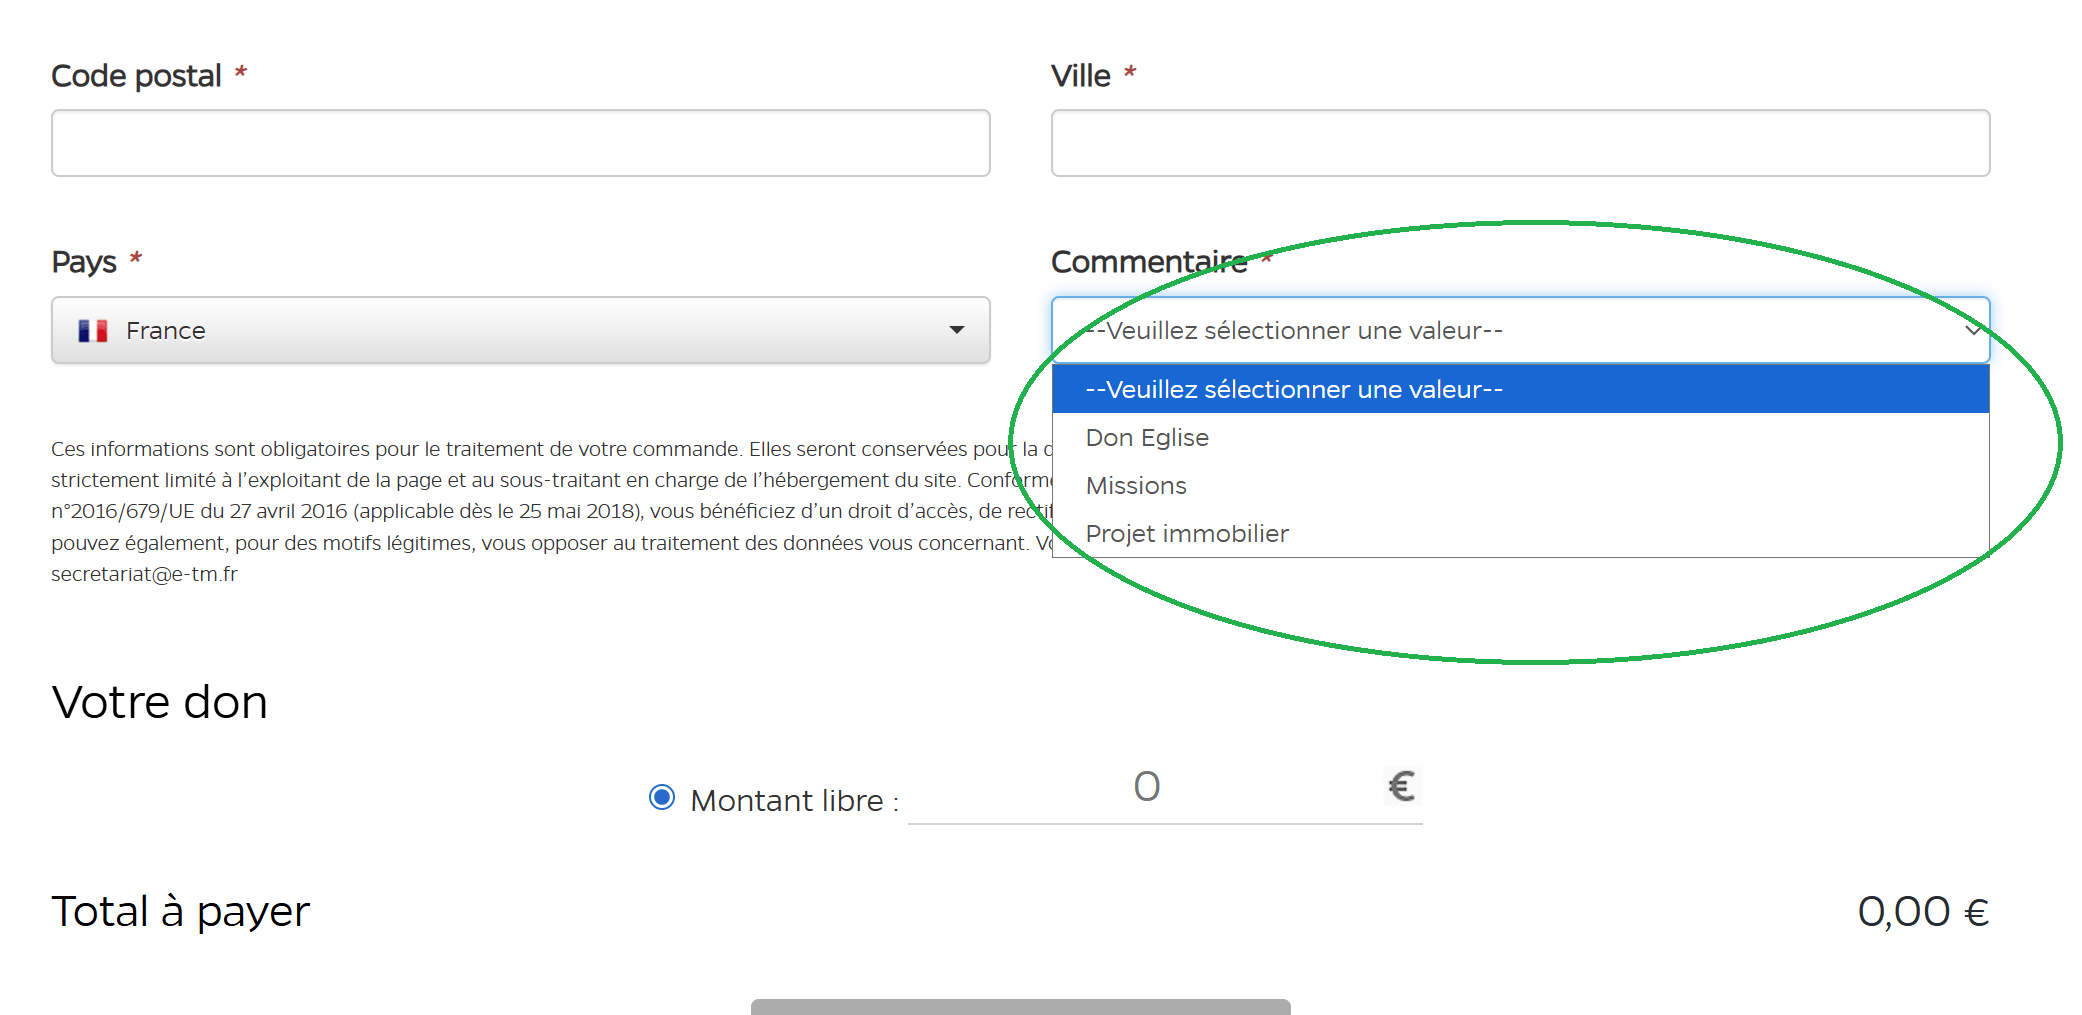Click the Pays dropdown caret arrow
Screen dimensions: 2082x1015
tap(956, 330)
